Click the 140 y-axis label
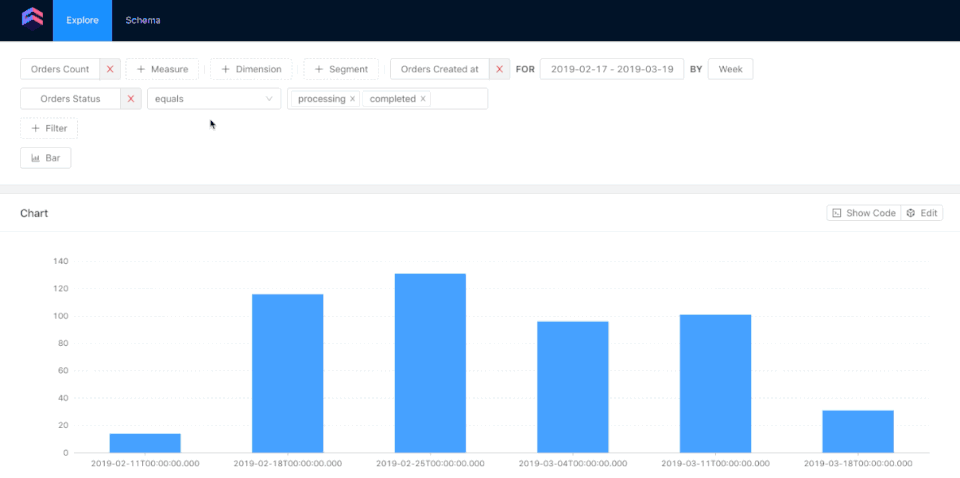Screen dimensions: 960x478 [x=60, y=261]
